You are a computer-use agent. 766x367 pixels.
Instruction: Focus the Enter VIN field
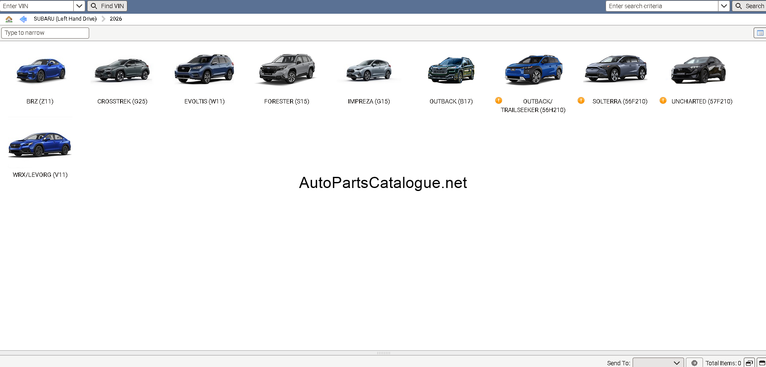click(37, 6)
